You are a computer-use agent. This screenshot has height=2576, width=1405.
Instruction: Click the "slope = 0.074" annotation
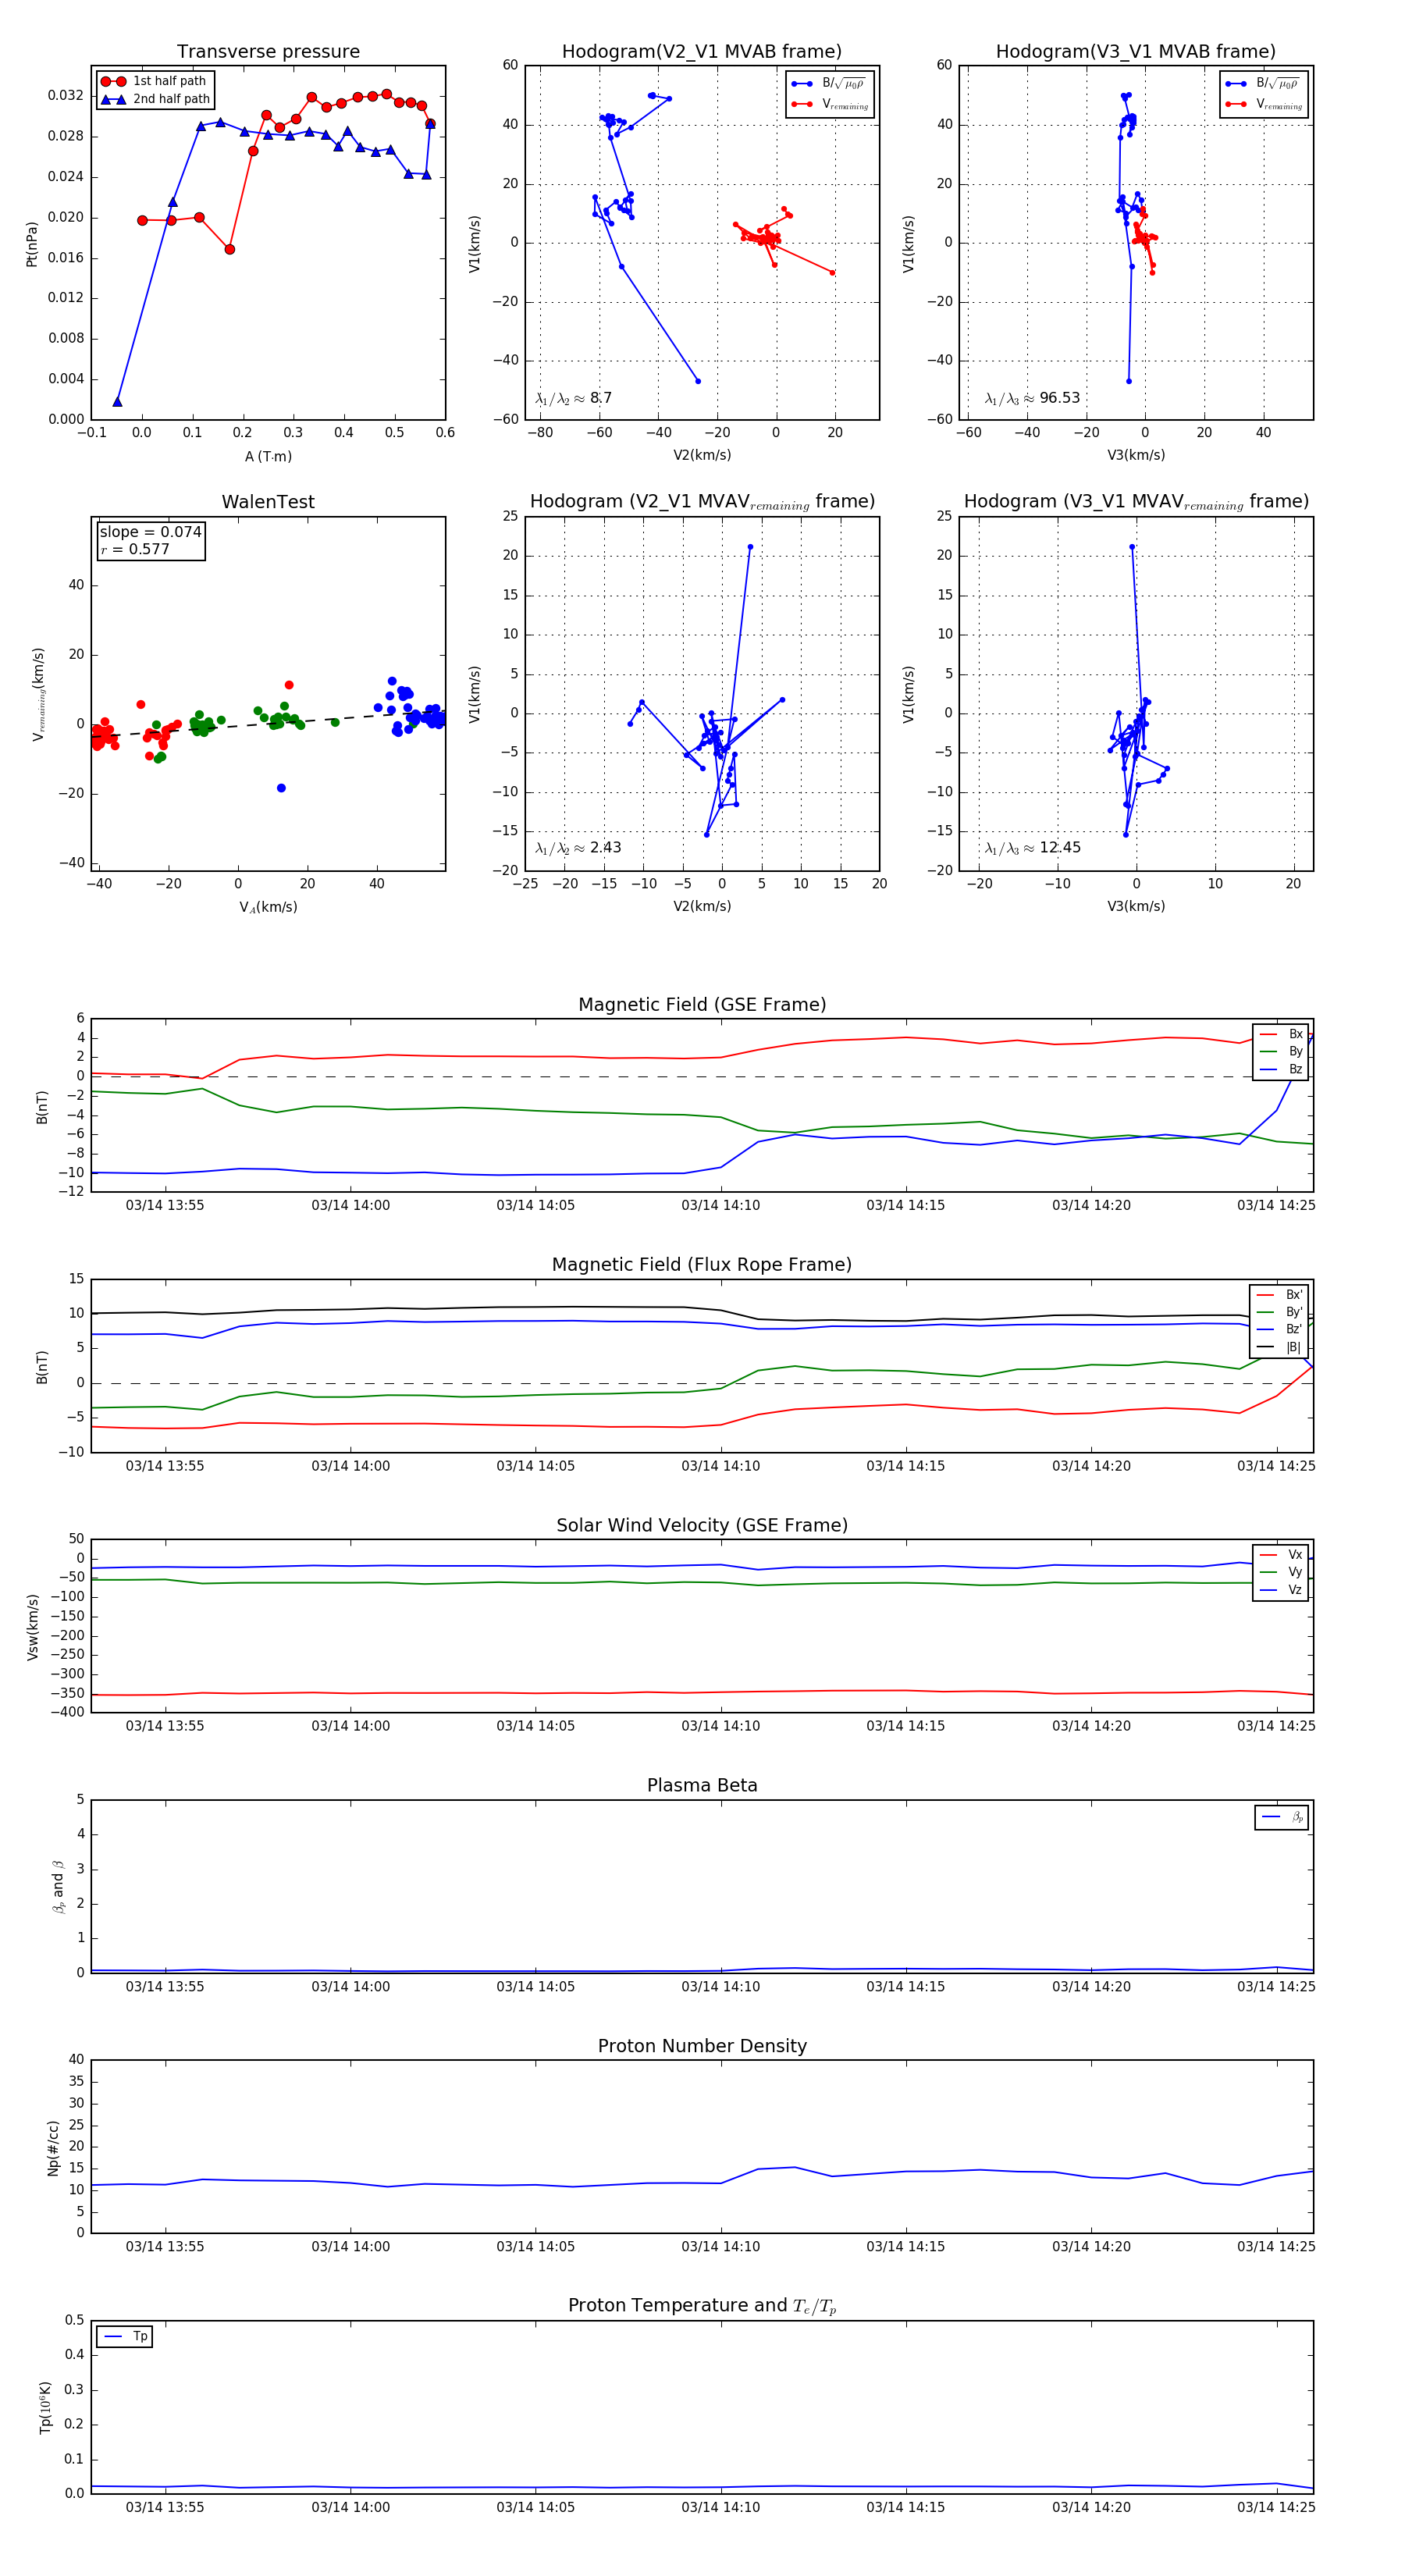150,532
